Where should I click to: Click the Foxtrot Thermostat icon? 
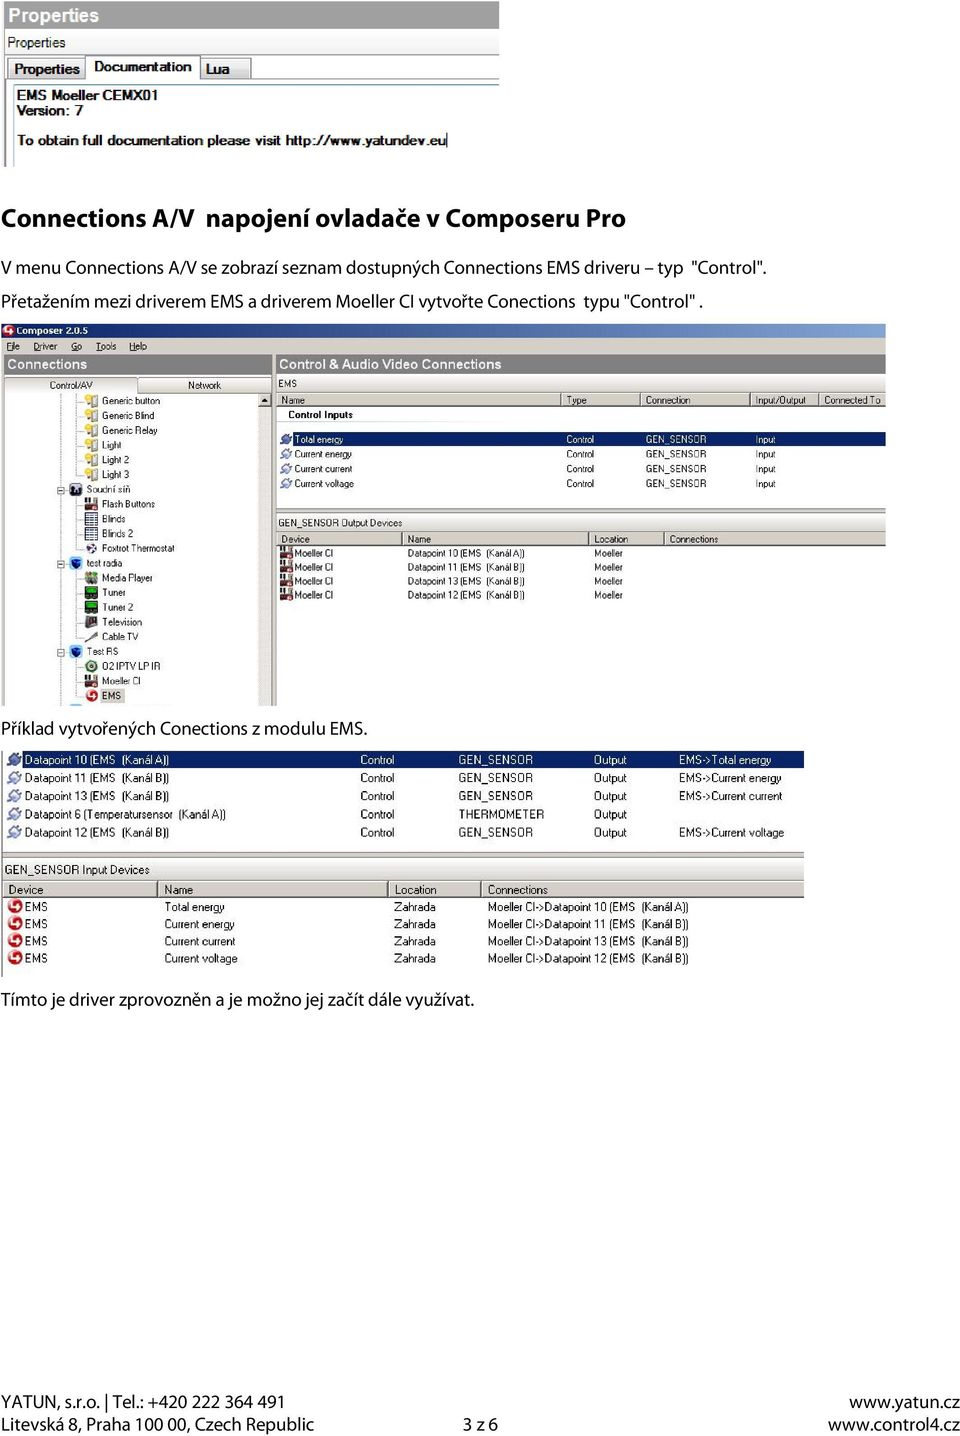point(91,548)
